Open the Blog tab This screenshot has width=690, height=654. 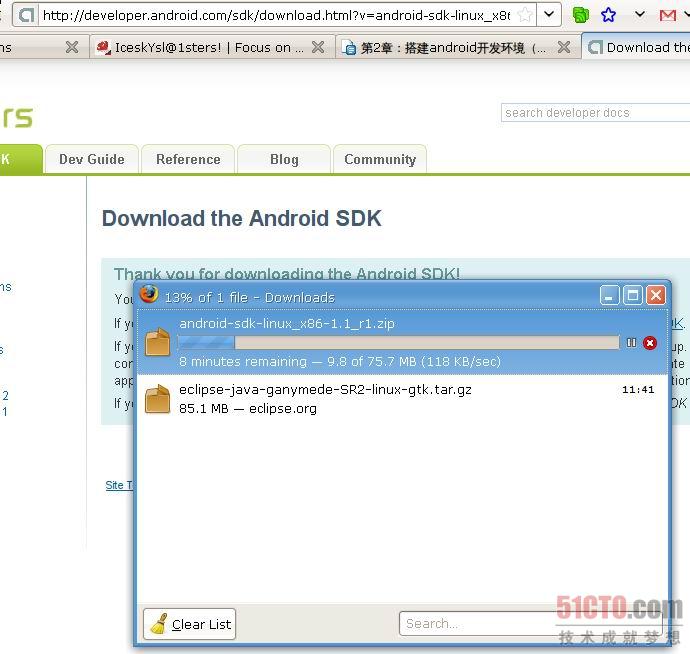point(284,159)
